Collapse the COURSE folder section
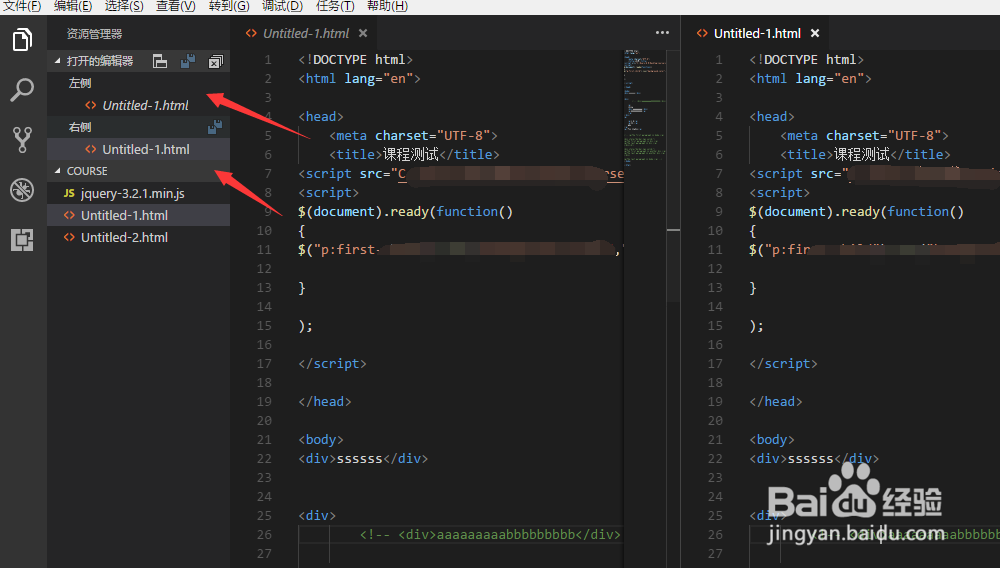1000x568 pixels. coord(57,171)
